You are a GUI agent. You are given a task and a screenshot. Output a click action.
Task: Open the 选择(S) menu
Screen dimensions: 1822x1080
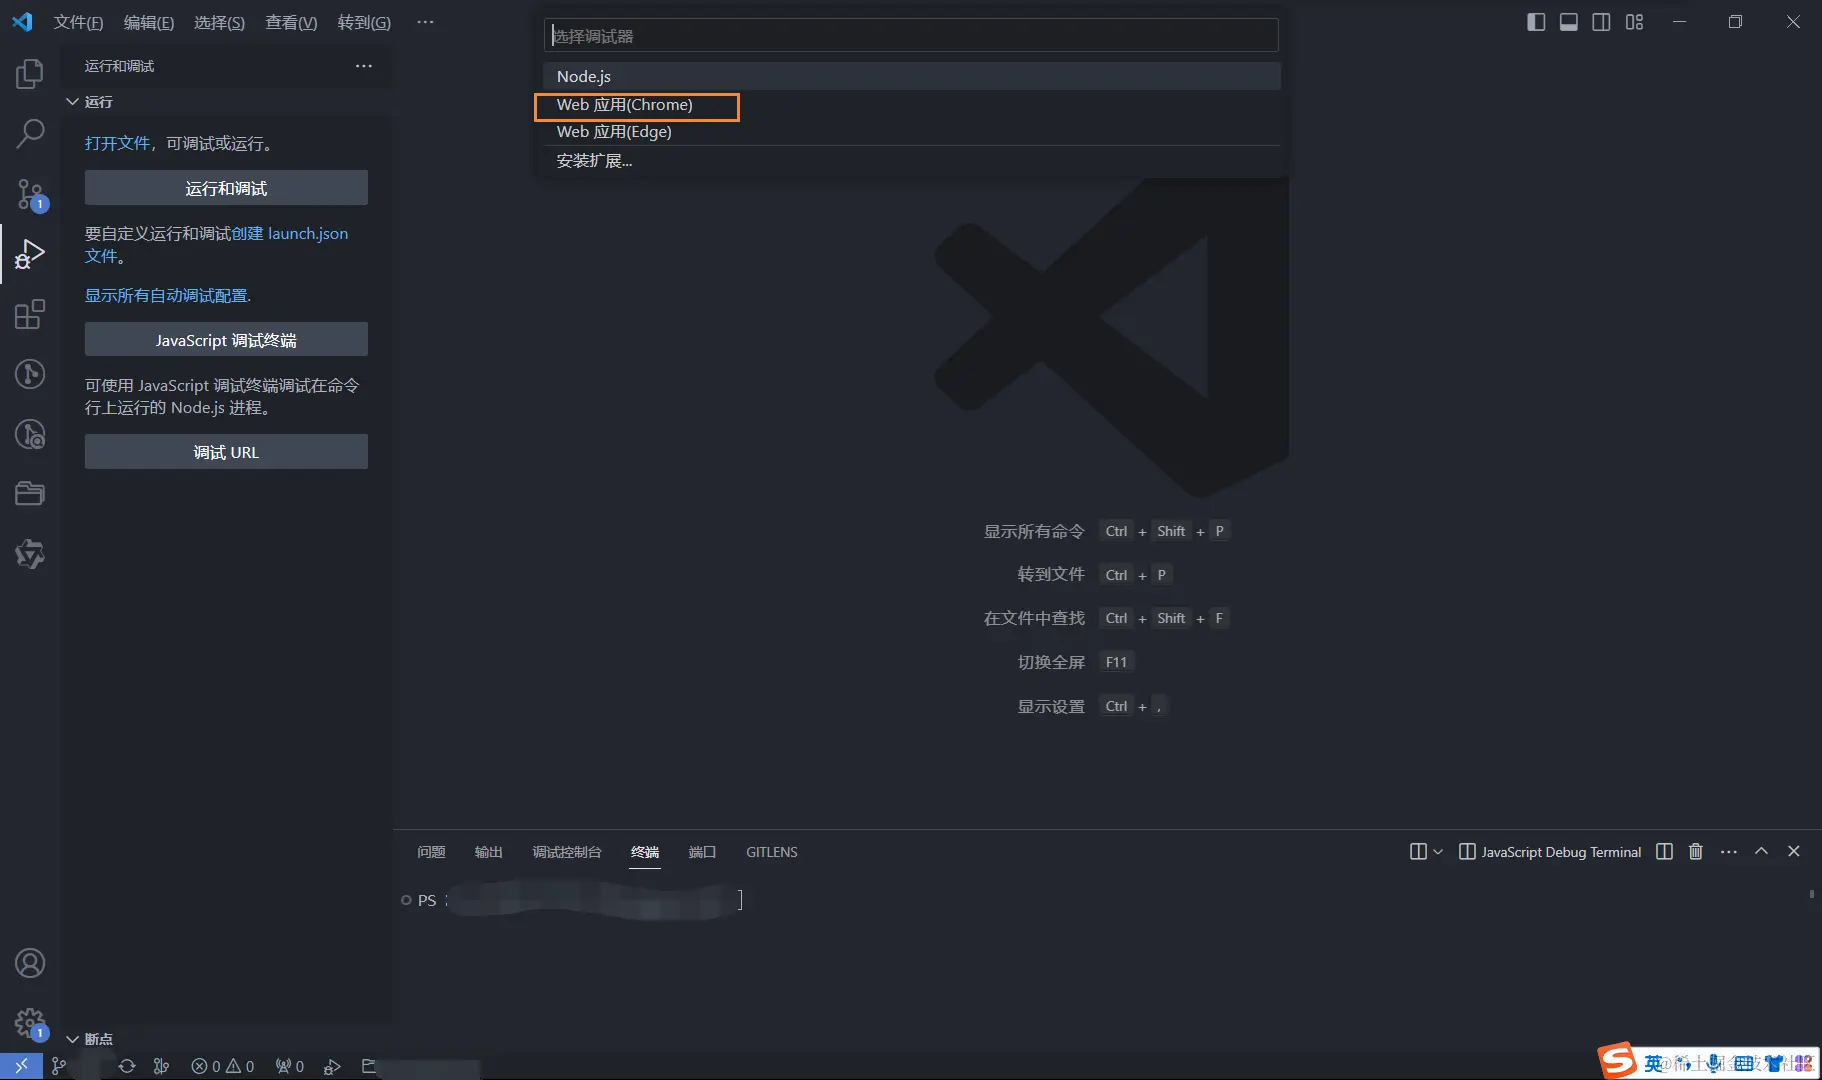219,22
